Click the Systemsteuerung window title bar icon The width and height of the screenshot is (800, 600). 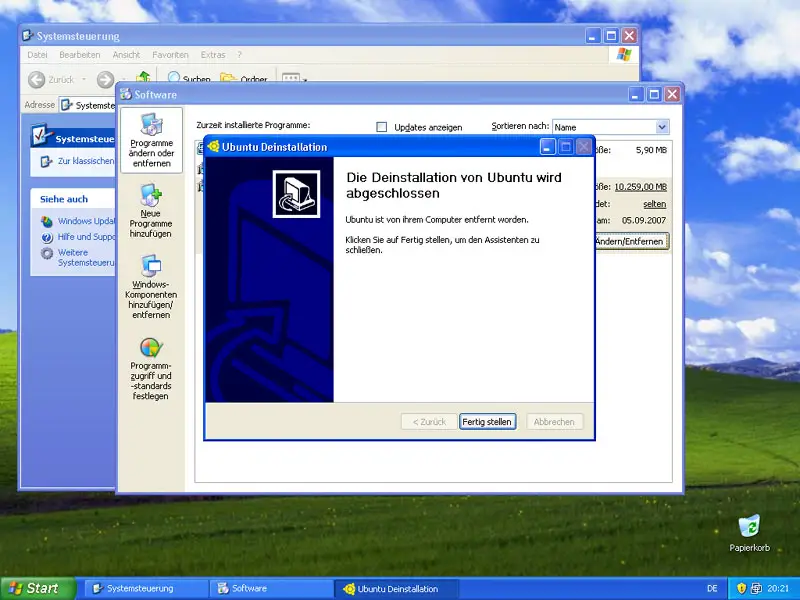pos(28,36)
